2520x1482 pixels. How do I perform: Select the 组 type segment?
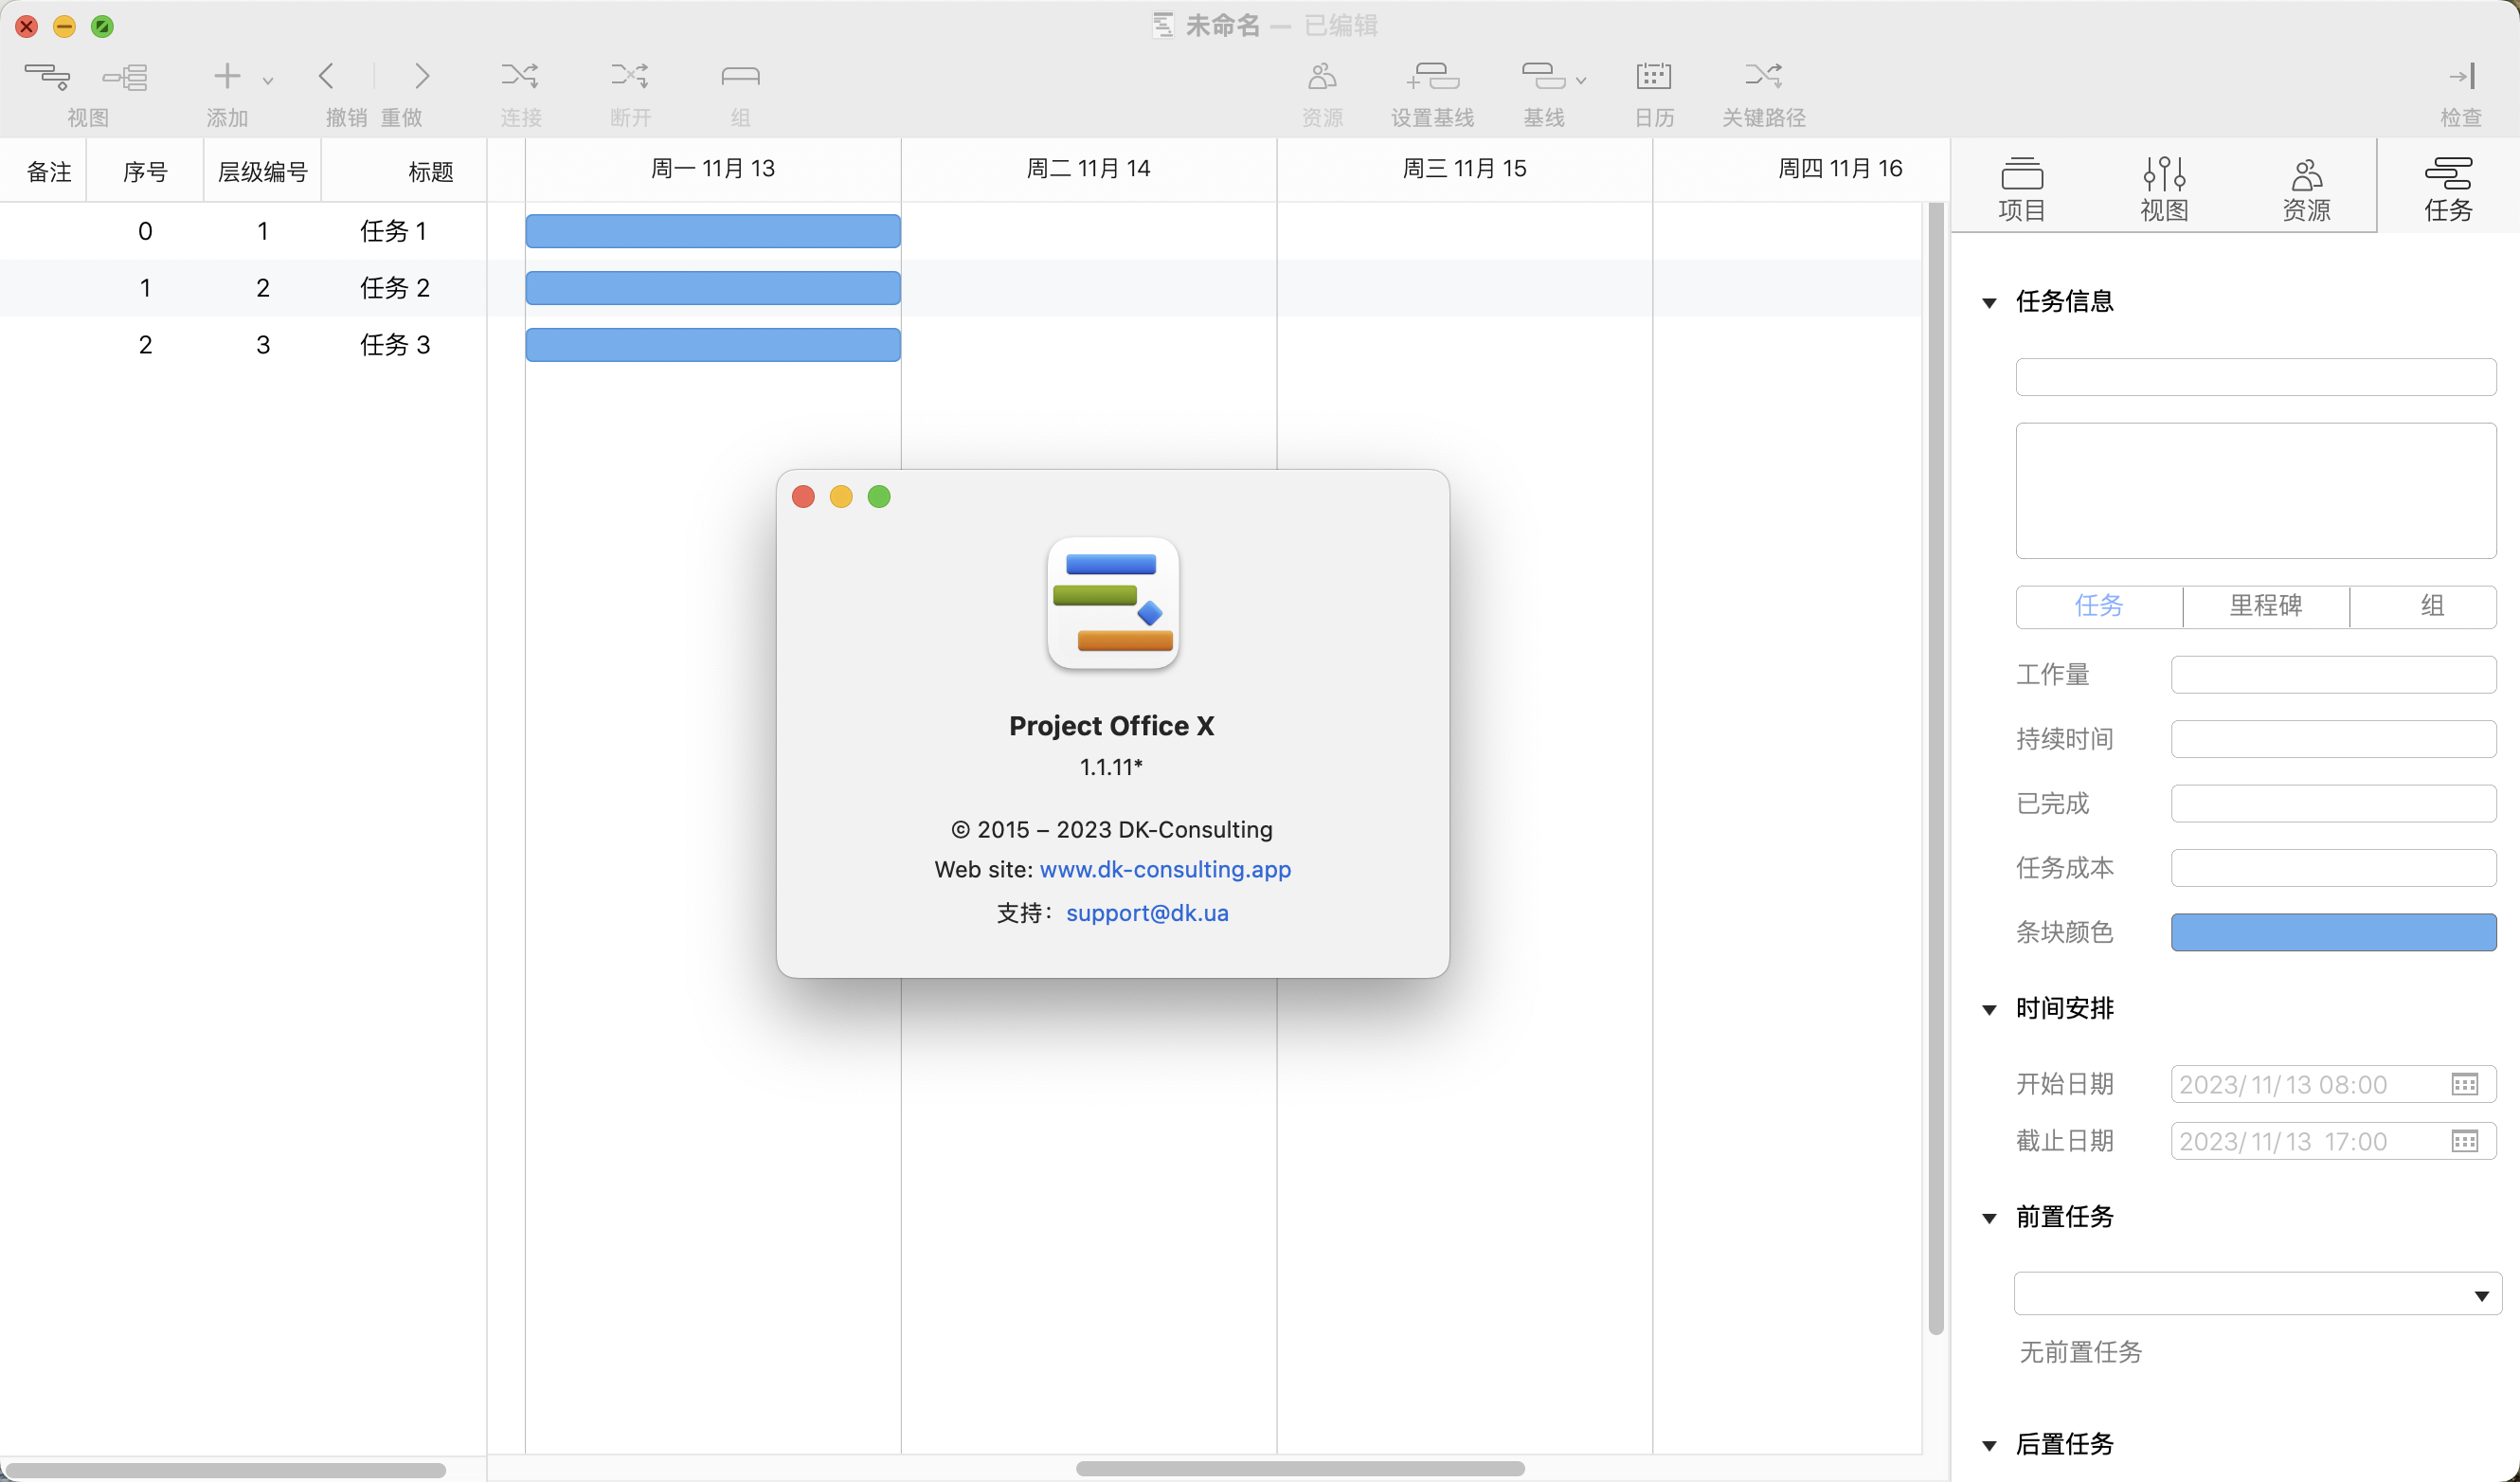pyautogui.click(x=2423, y=606)
